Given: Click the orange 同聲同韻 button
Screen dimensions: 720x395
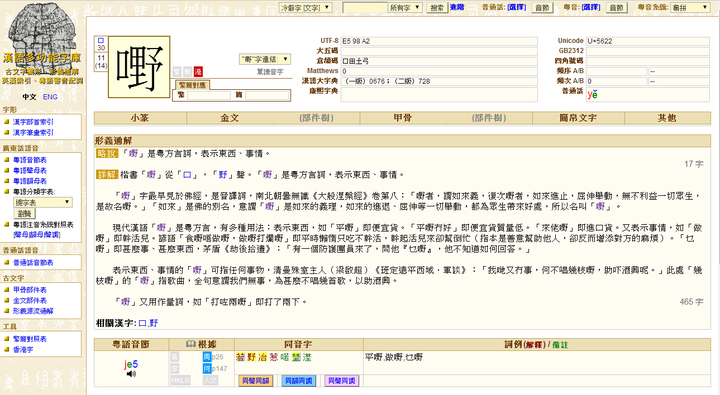Looking at the screenshot, I should 256,381.
